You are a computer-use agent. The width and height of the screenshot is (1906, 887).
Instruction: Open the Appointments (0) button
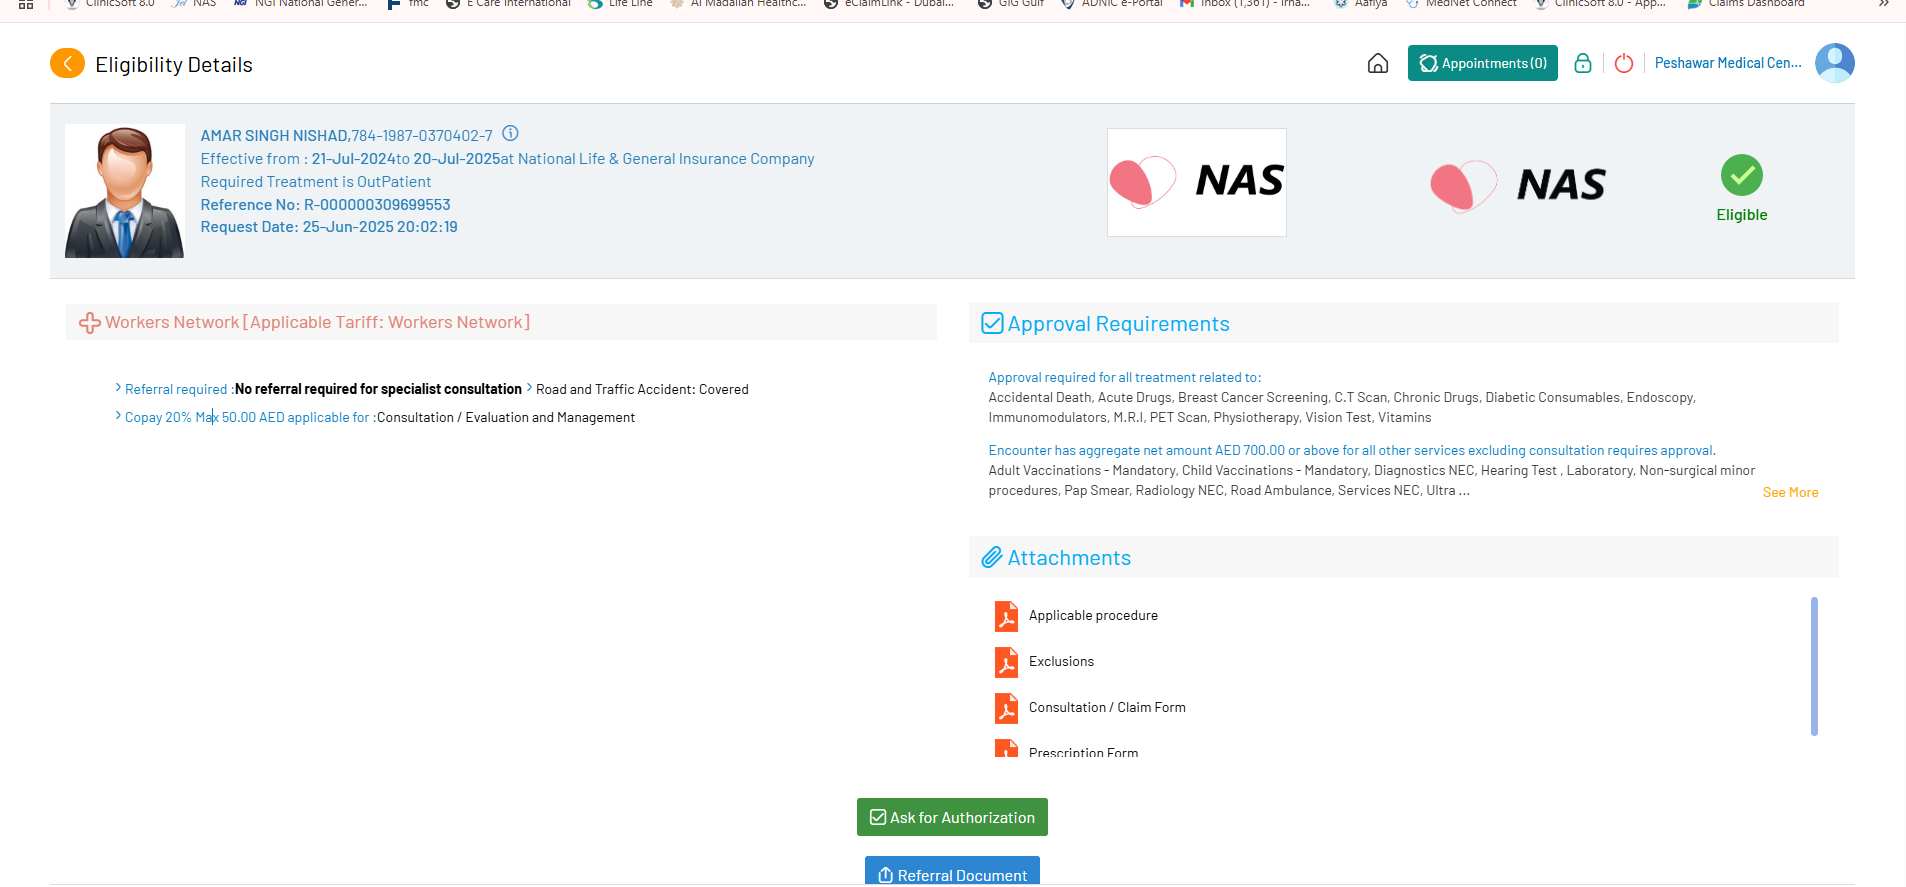(1483, 63)
